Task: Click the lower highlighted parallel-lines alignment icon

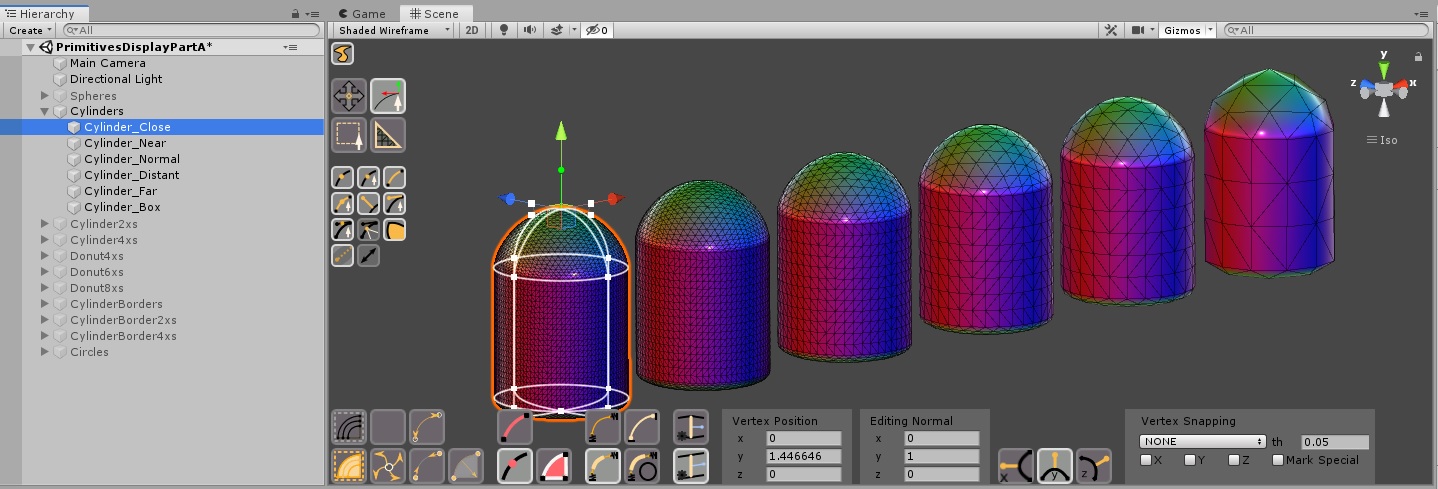Action: coord(691,466)
